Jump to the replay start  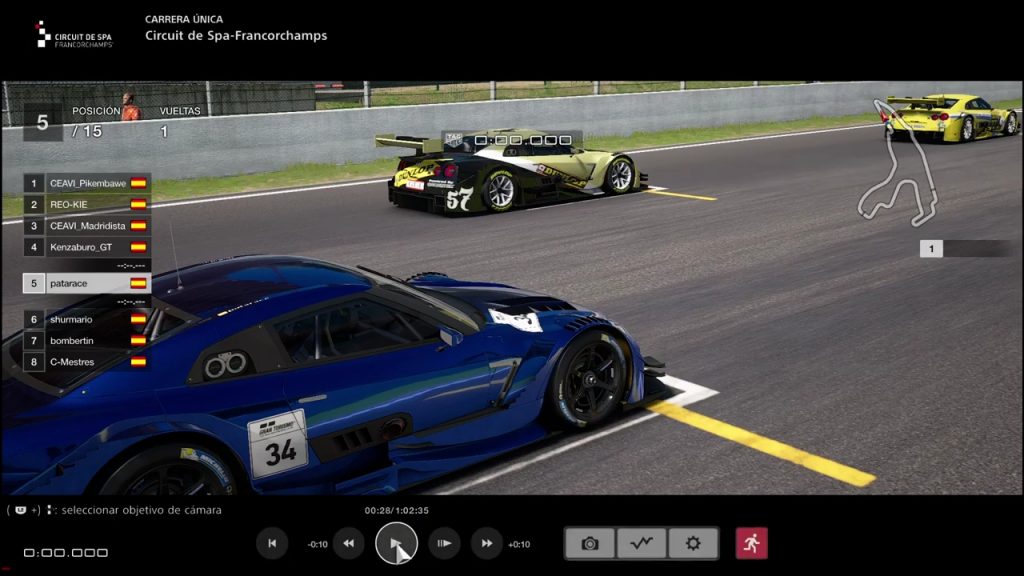point(272,543)
